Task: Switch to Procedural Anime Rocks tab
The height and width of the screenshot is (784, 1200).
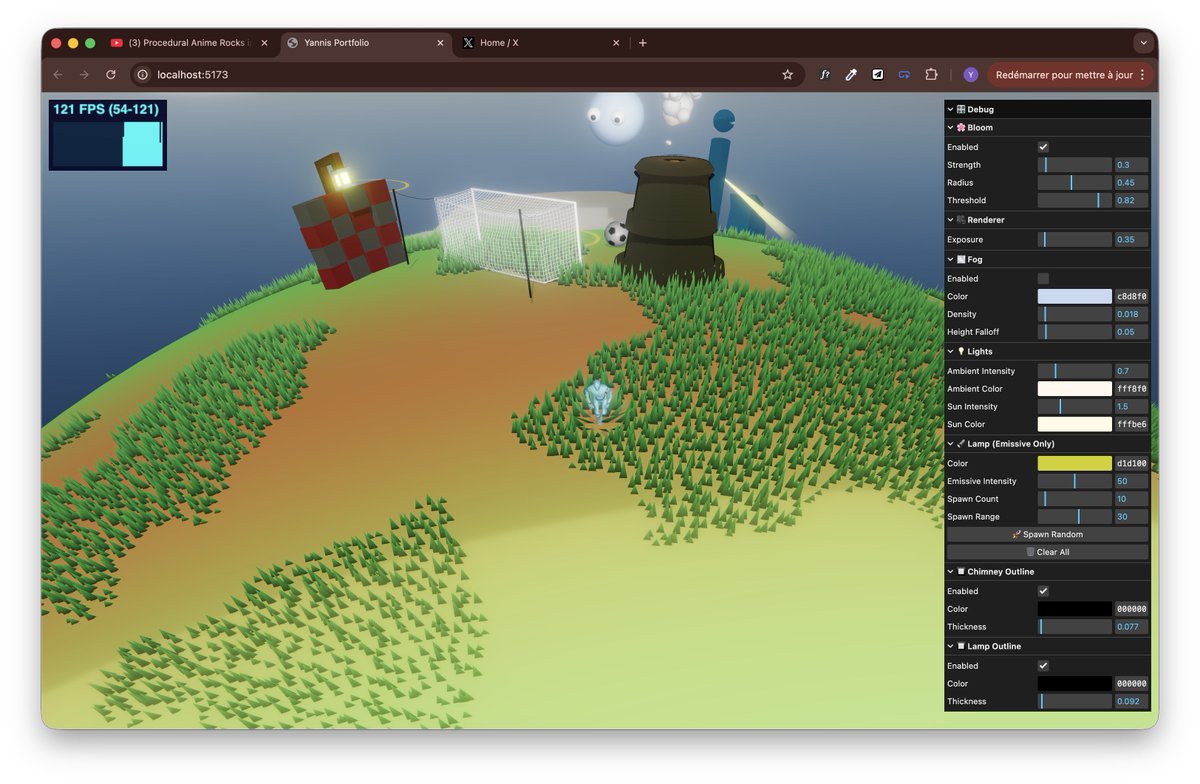Action: [x=190, y=43]
